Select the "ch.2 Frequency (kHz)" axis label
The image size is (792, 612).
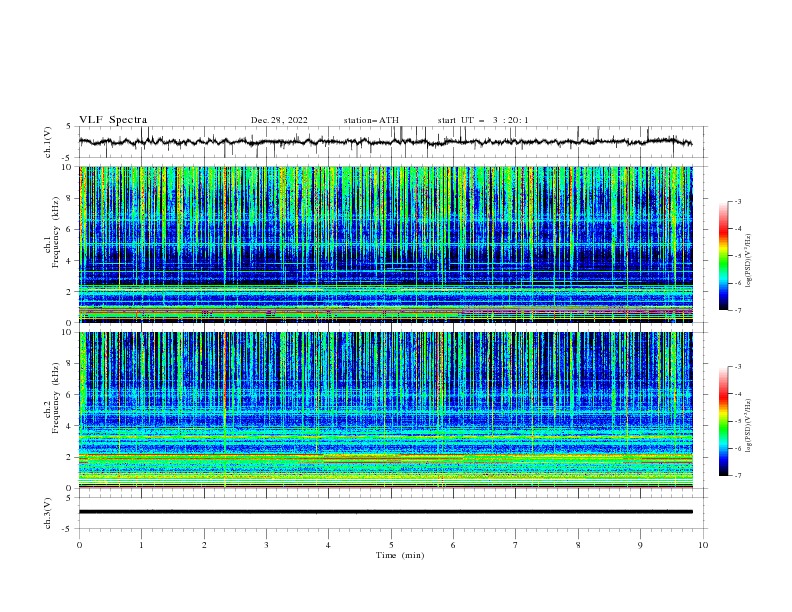[x=52, y=397]
